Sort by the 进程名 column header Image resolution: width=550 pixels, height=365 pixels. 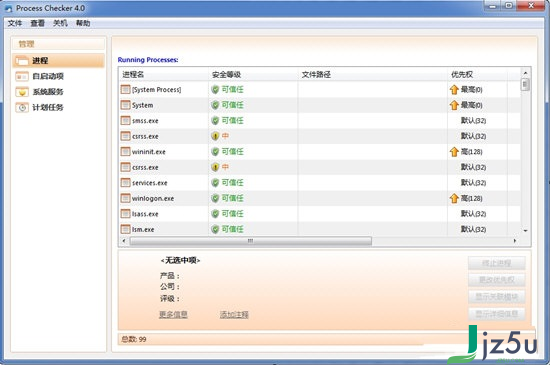[163, 74]
